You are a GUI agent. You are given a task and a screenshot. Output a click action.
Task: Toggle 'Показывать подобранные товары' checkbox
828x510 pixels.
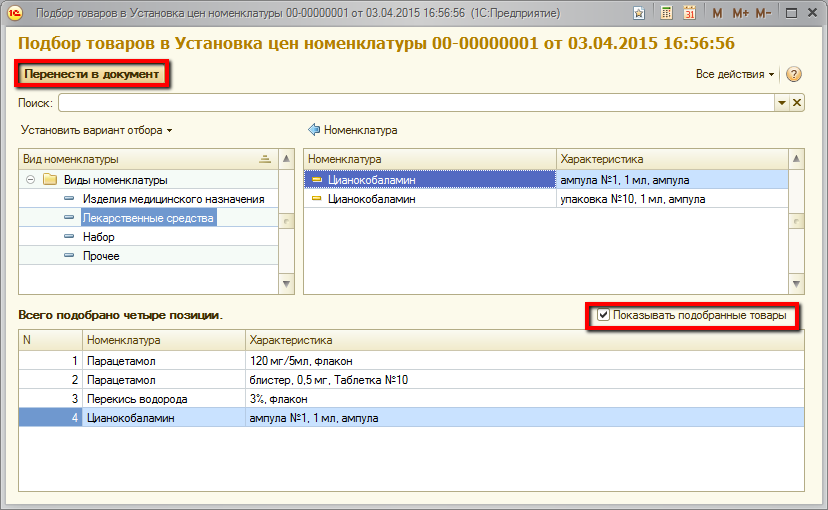pyautogui.click(x=603, y=315)
